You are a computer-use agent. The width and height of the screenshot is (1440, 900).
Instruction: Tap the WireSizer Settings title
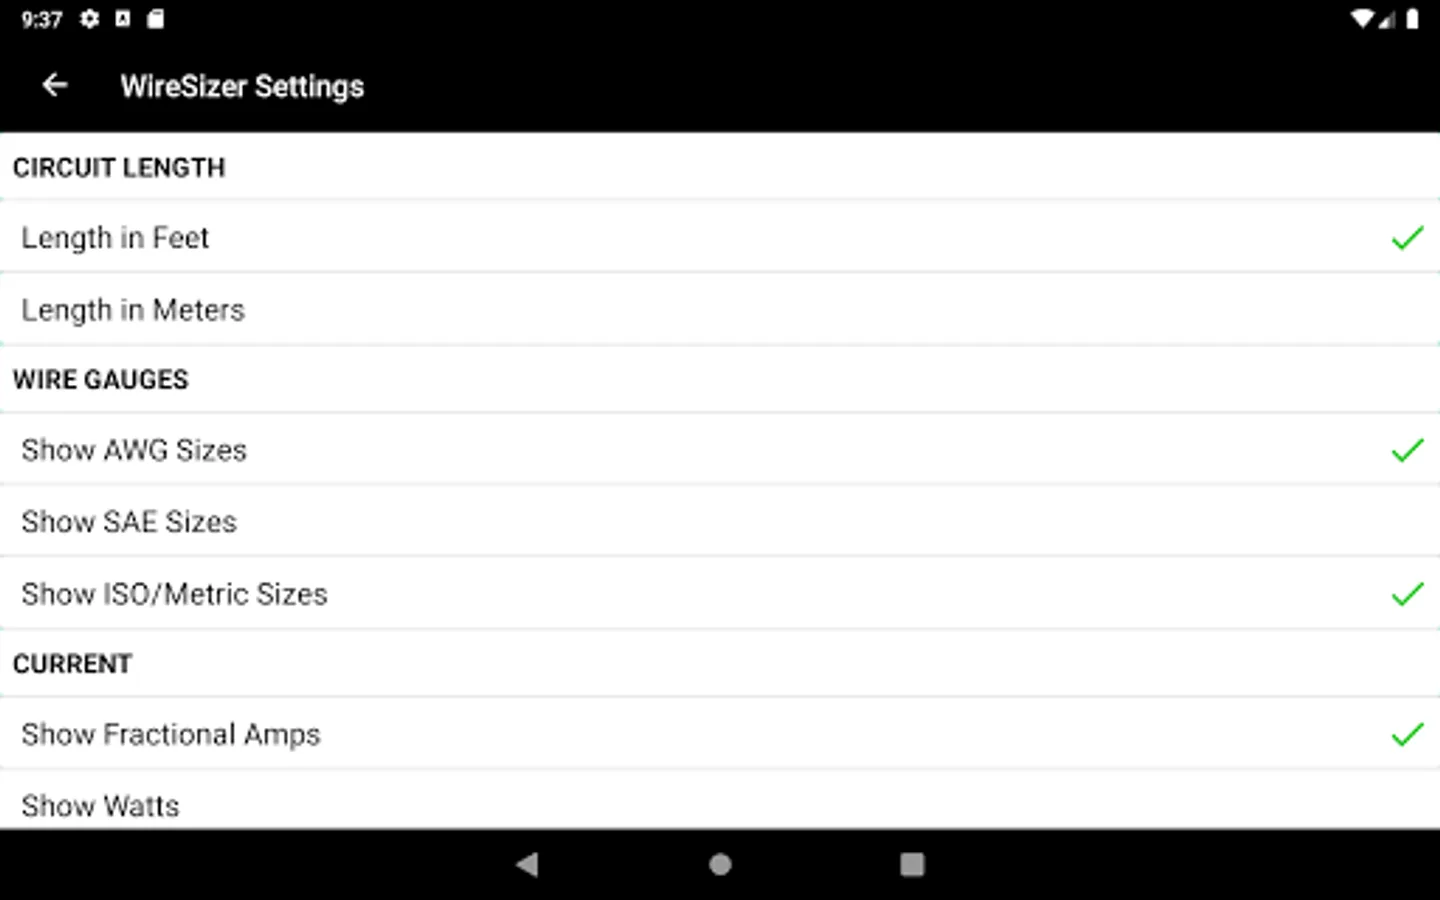pyautogui.click(x=242, y=87)
